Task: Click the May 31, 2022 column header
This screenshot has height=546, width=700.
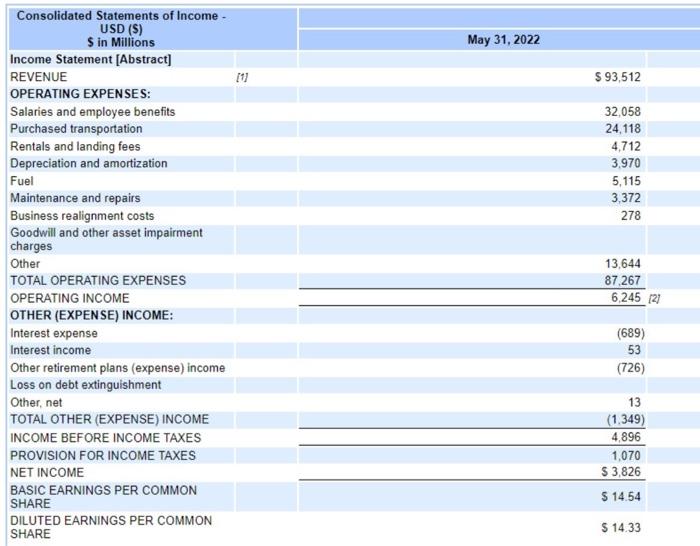Action: coord(504,40)
